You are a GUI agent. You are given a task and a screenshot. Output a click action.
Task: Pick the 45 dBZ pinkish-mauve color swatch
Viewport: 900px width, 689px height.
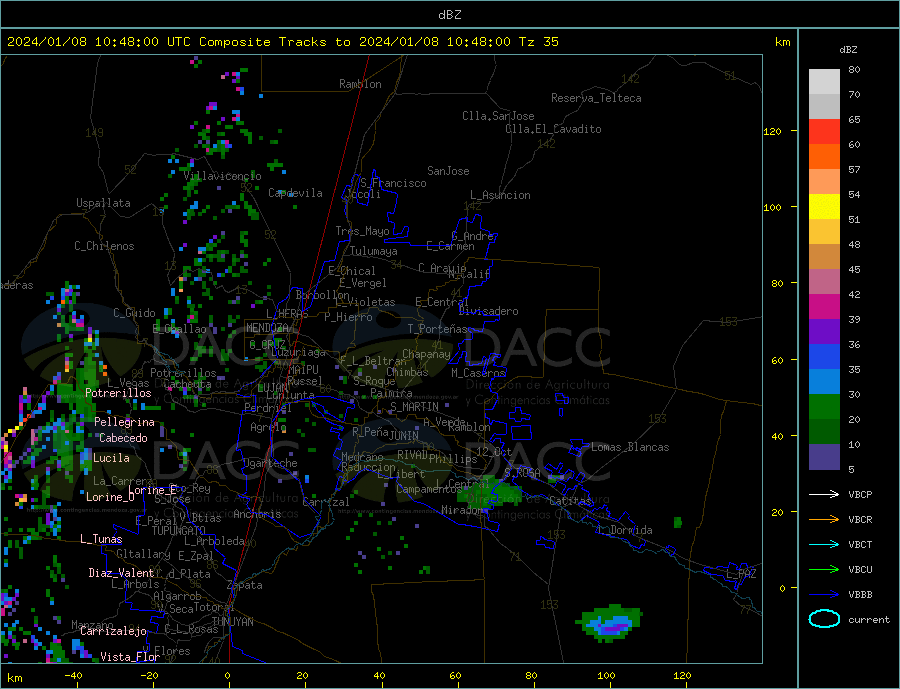coord(824,281)
